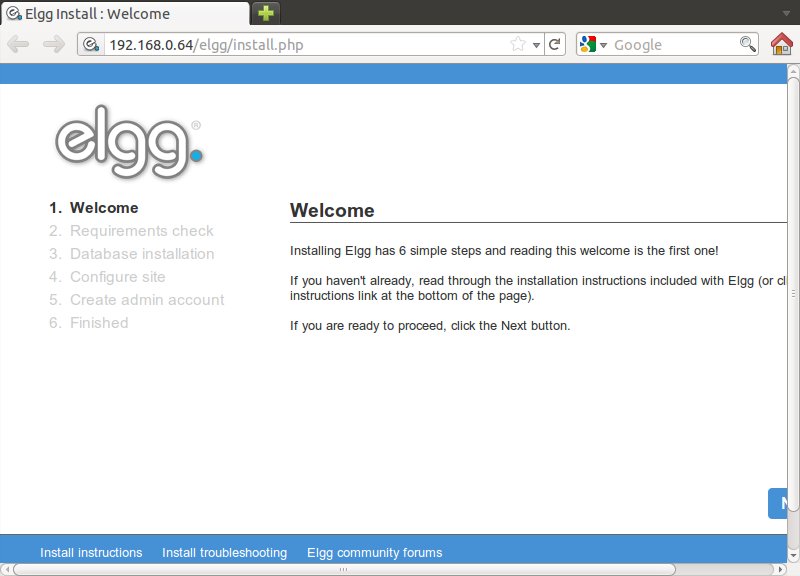Click the site identity icon in the address bar
This screenshot has height=576, width=800.
point(91,44)
